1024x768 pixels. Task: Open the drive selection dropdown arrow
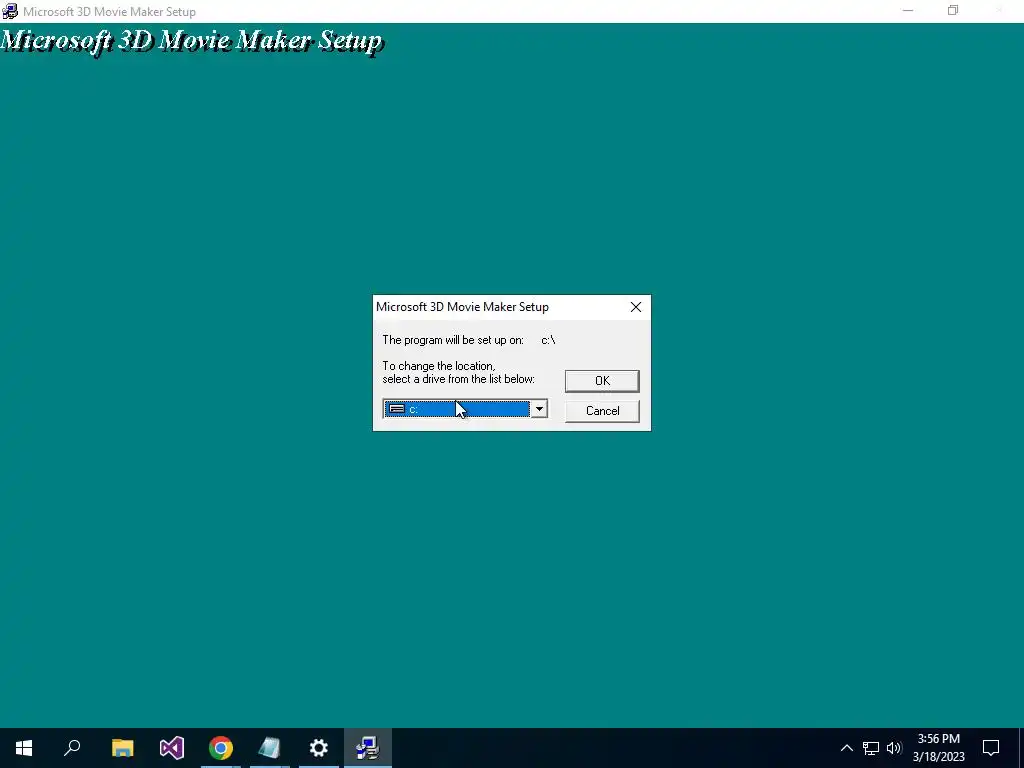pos(539,409)
